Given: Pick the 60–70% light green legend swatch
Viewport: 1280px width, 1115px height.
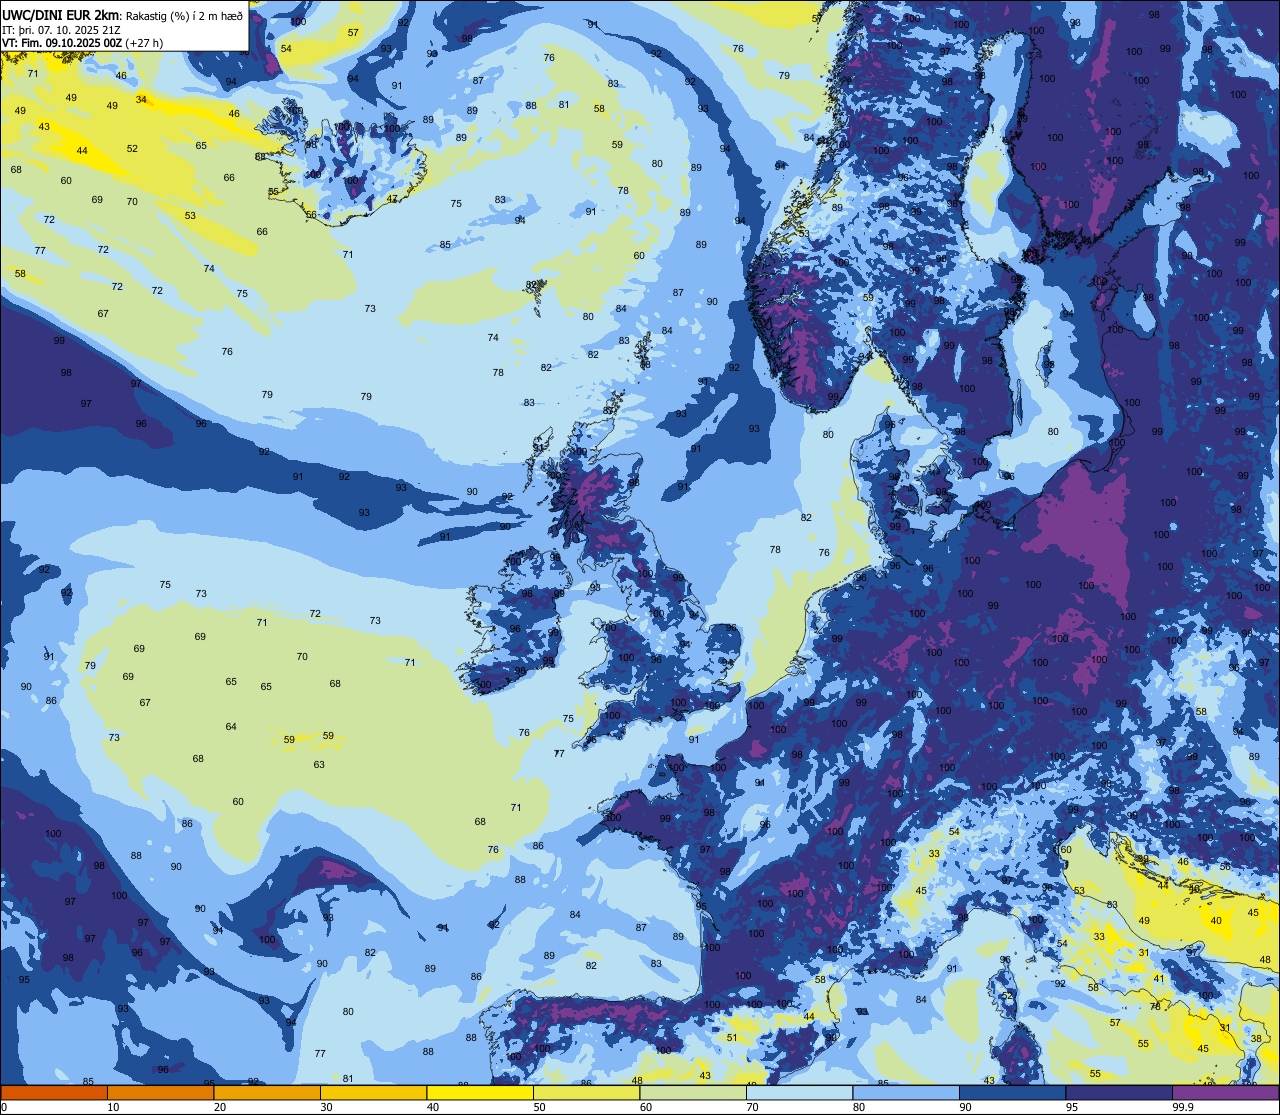Looking at the screenshot, I should pyautogui.click(x=693, y=1092).
